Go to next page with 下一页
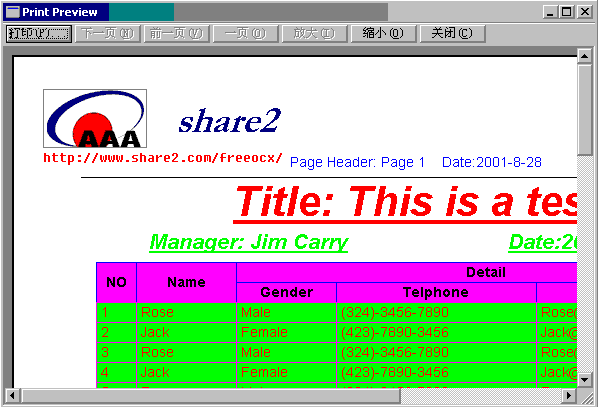The width and height of the screenshot is (598, 407). (108, 34)
